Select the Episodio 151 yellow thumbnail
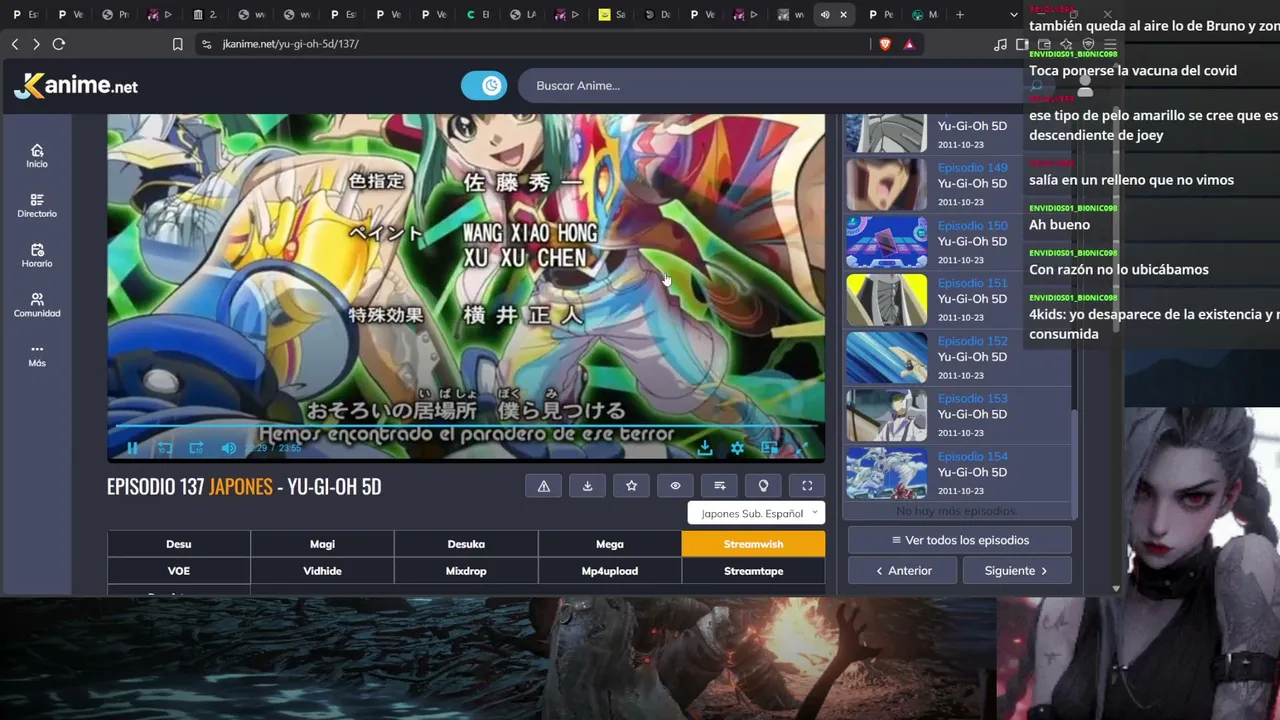This screenshot has height=720, width=1280. click(887, 300)
